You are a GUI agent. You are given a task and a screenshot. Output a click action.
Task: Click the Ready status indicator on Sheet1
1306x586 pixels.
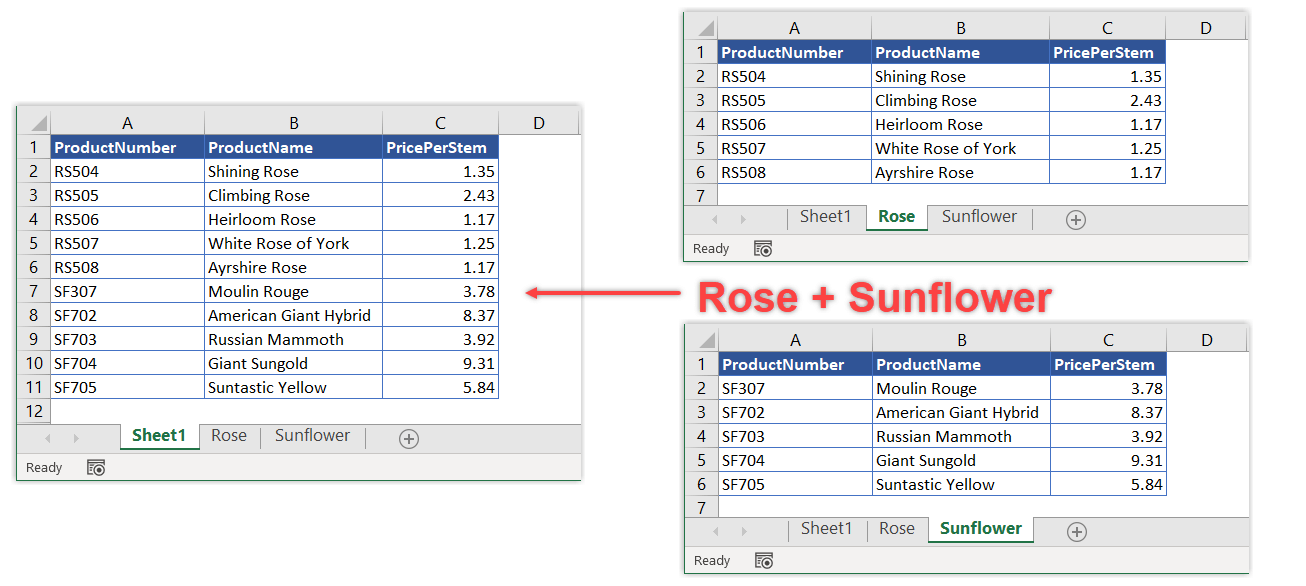point(43,467)
